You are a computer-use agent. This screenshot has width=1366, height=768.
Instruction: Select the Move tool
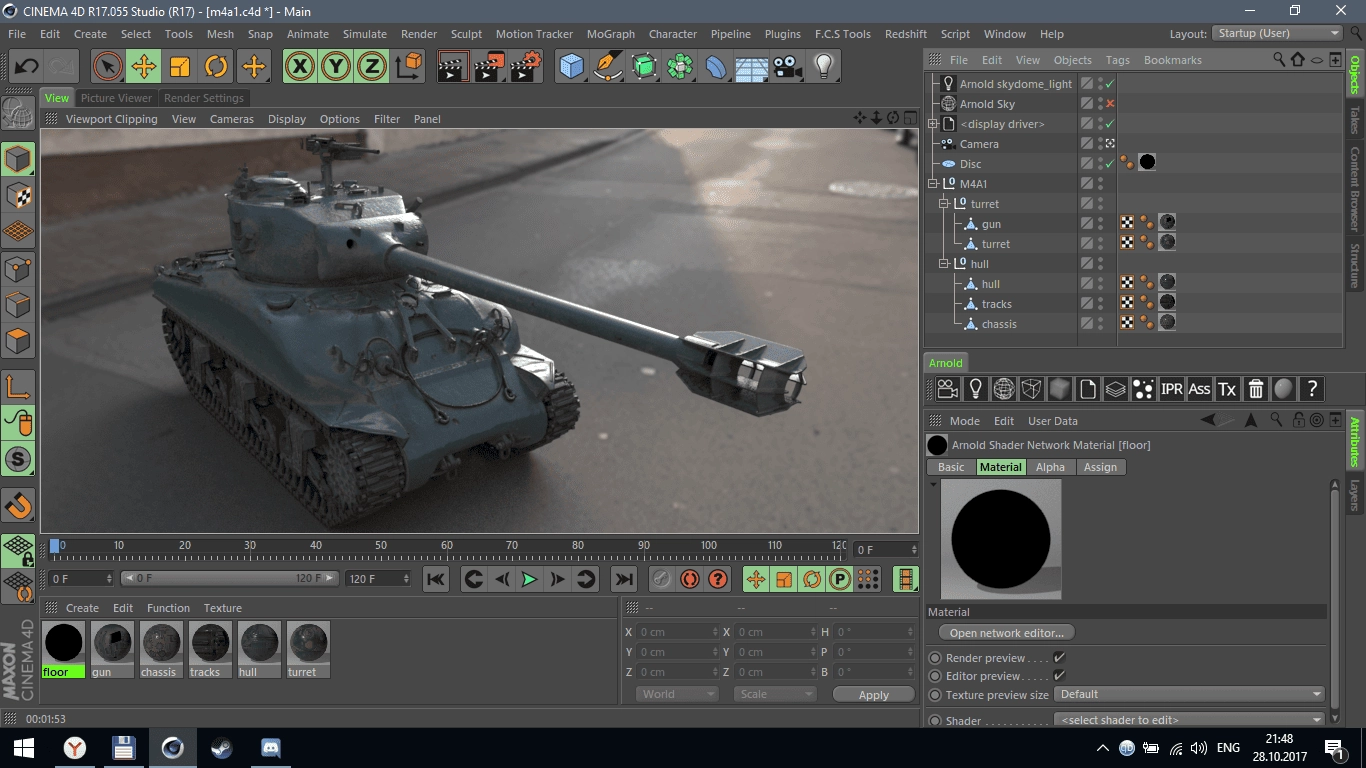point(144,67)
